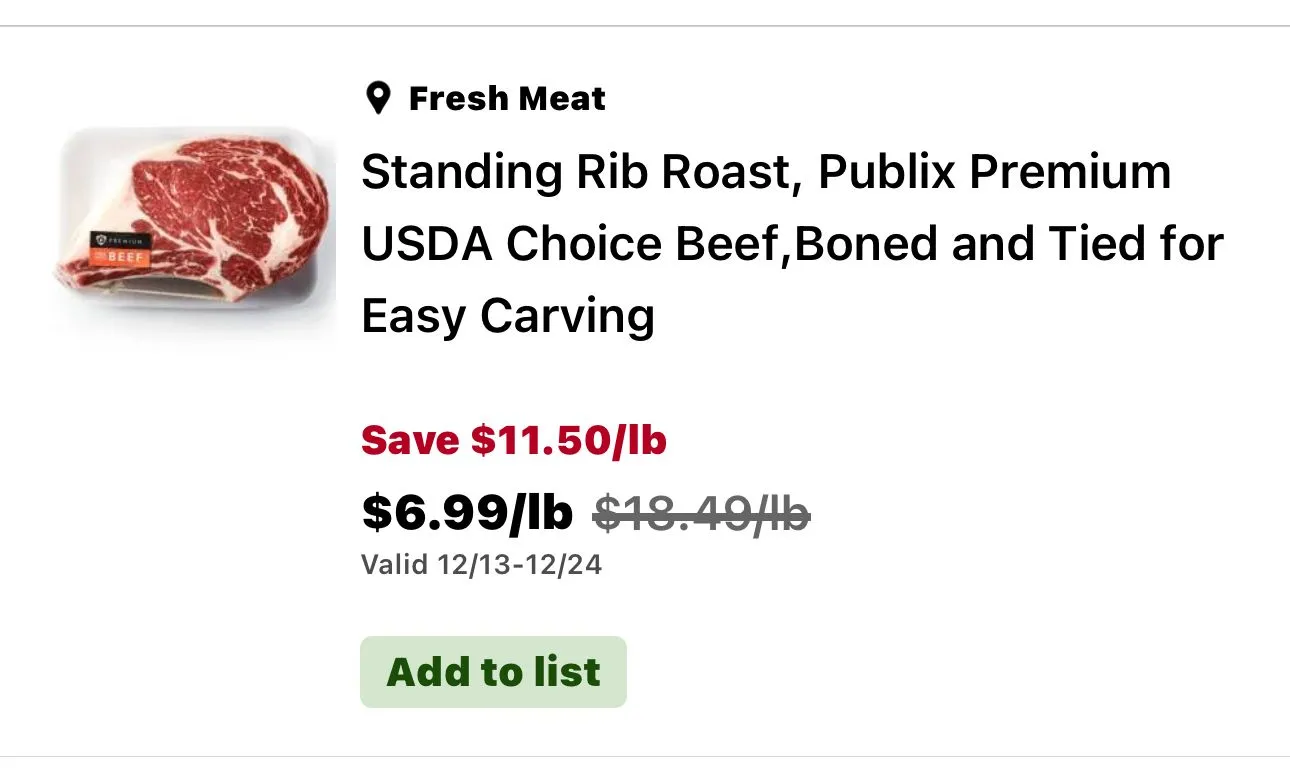1290x781 pixels.
Task: Open the Standing Rib Roast title line
Action: pyautogui.click(x=765, y=173)
